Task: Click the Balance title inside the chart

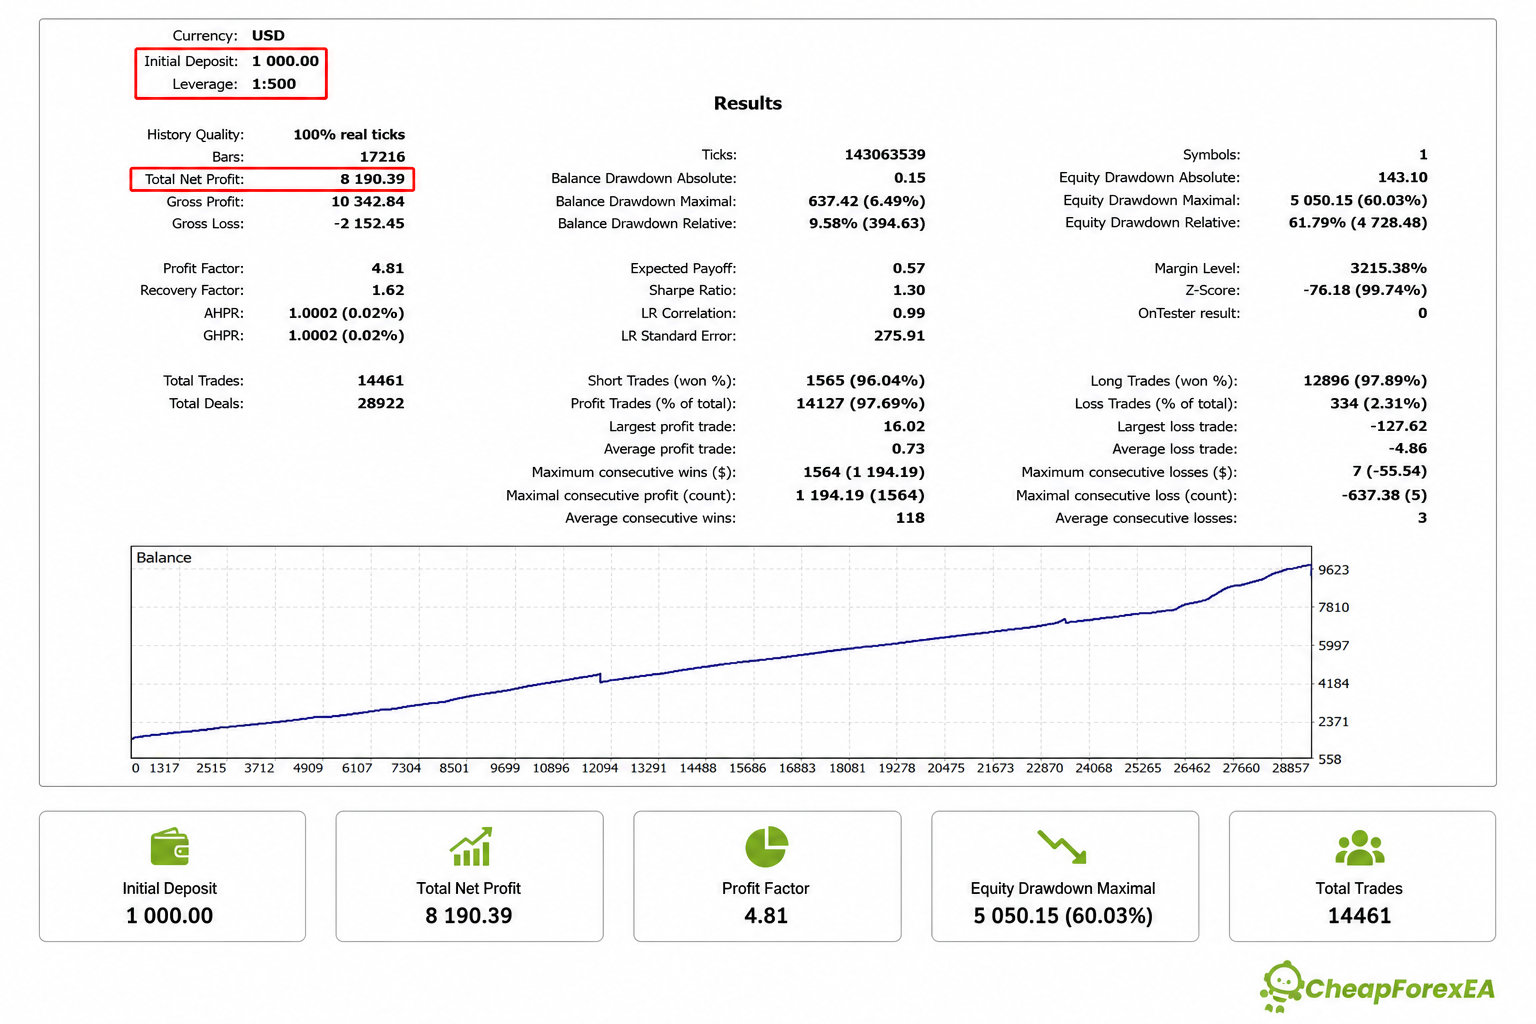Action: 164,558
